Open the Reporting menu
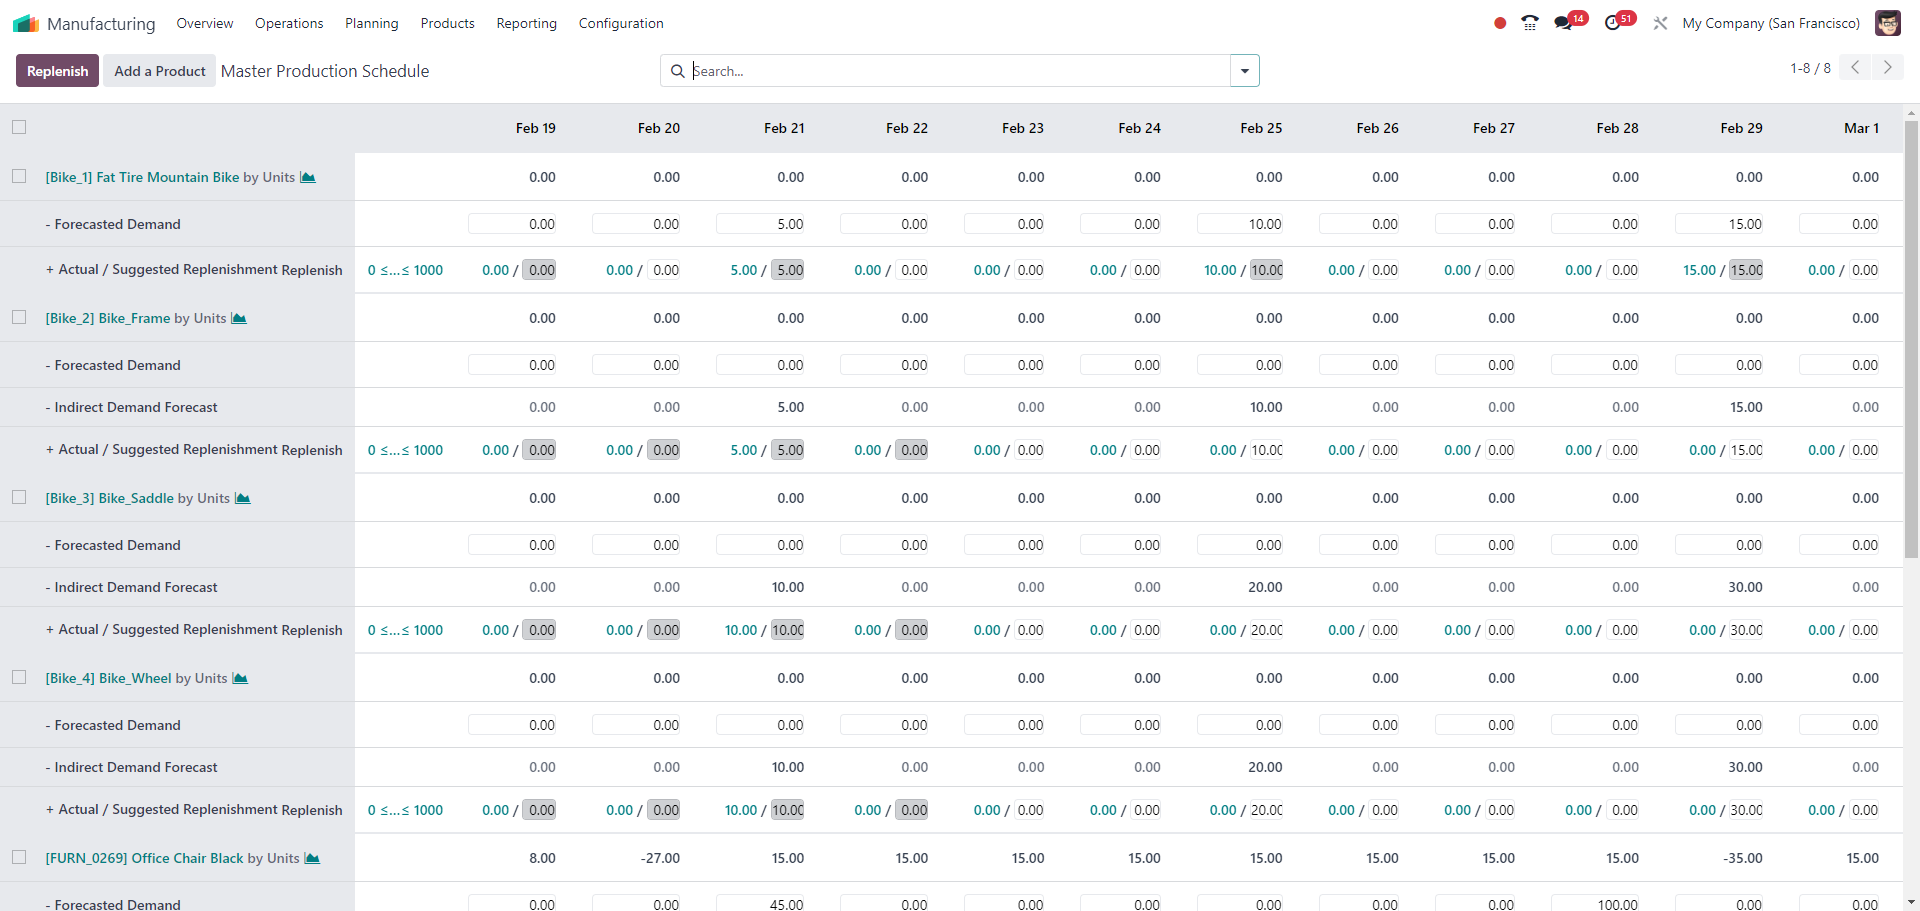1920x911 pixels. coord(526,23)
